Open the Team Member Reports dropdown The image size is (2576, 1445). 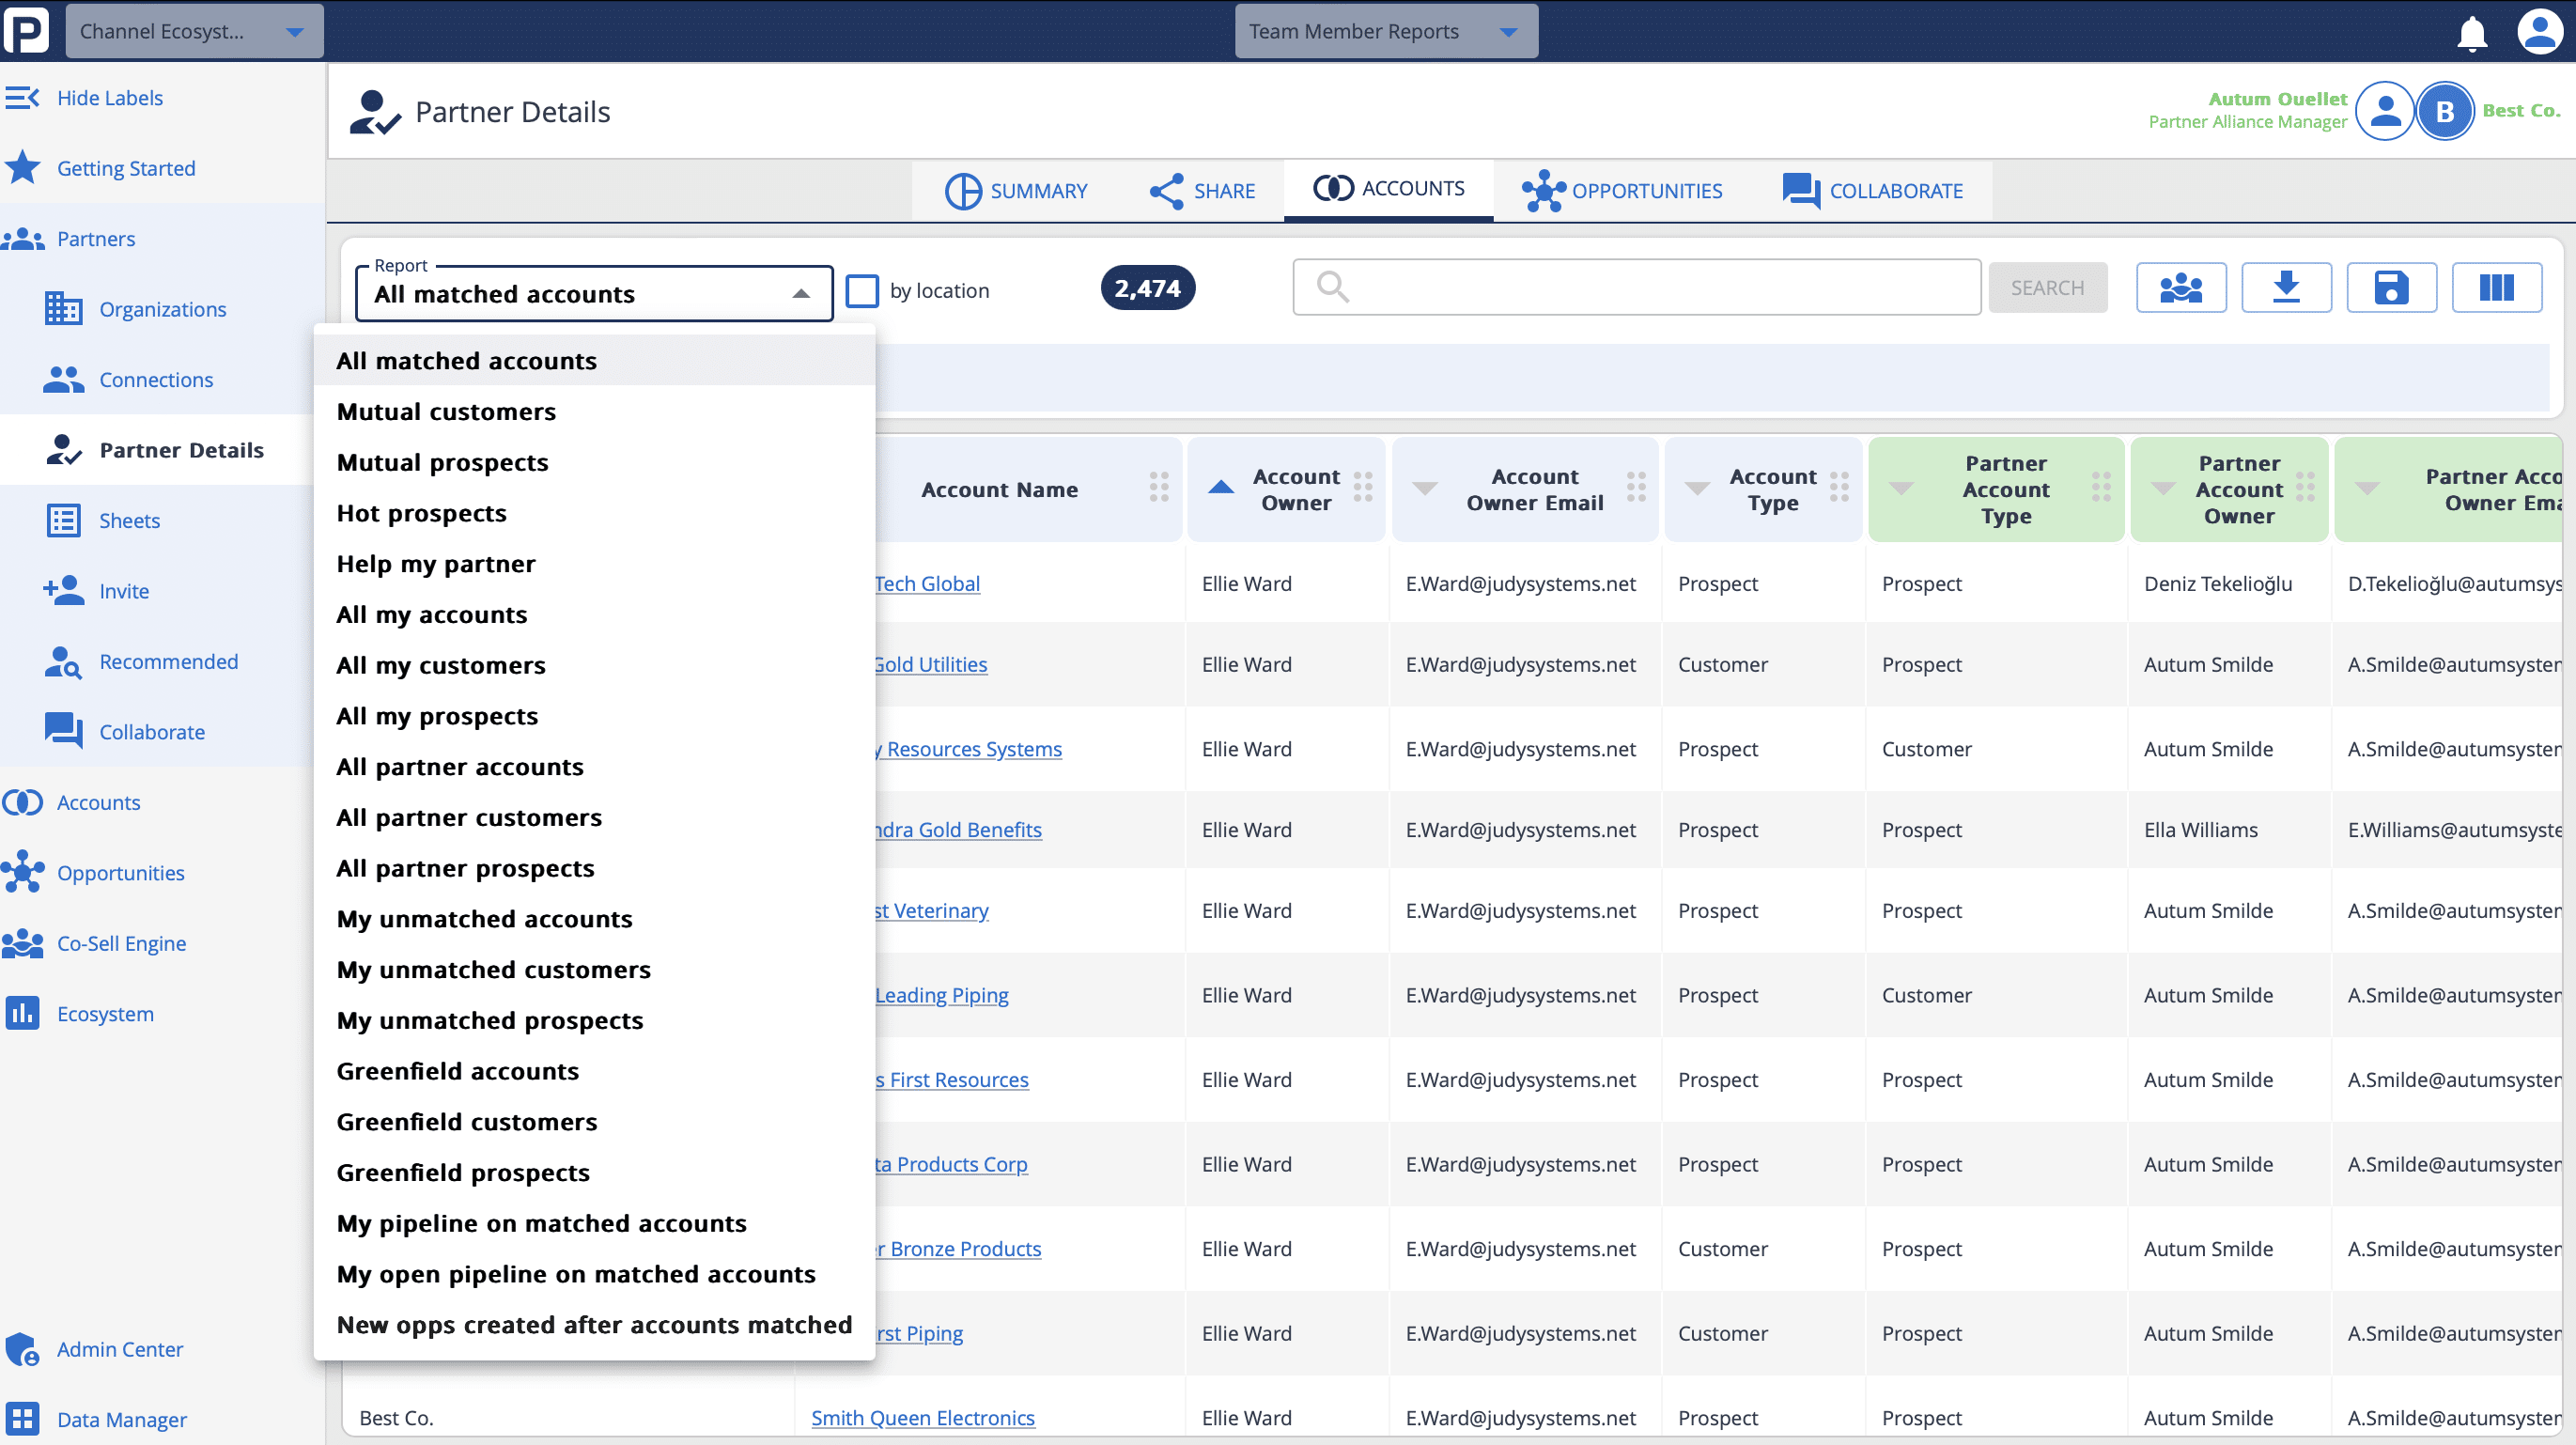[x=1385, y=30]
